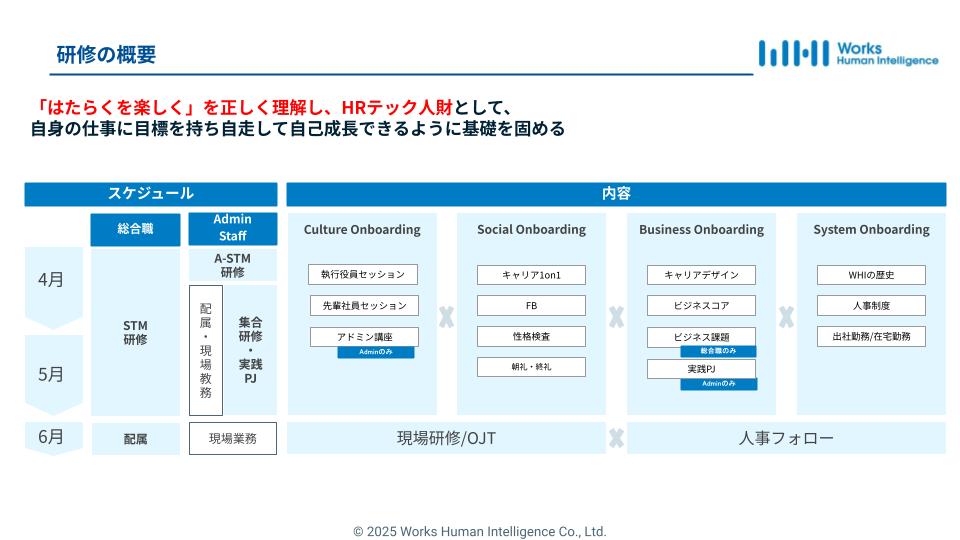Select the 総合職 column header
Screen dimensions: 960x540
coord(135,230)
